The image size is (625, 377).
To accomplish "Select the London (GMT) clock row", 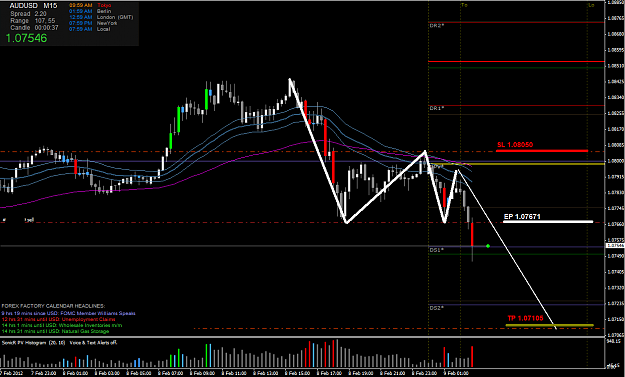I will pos(101,17).
